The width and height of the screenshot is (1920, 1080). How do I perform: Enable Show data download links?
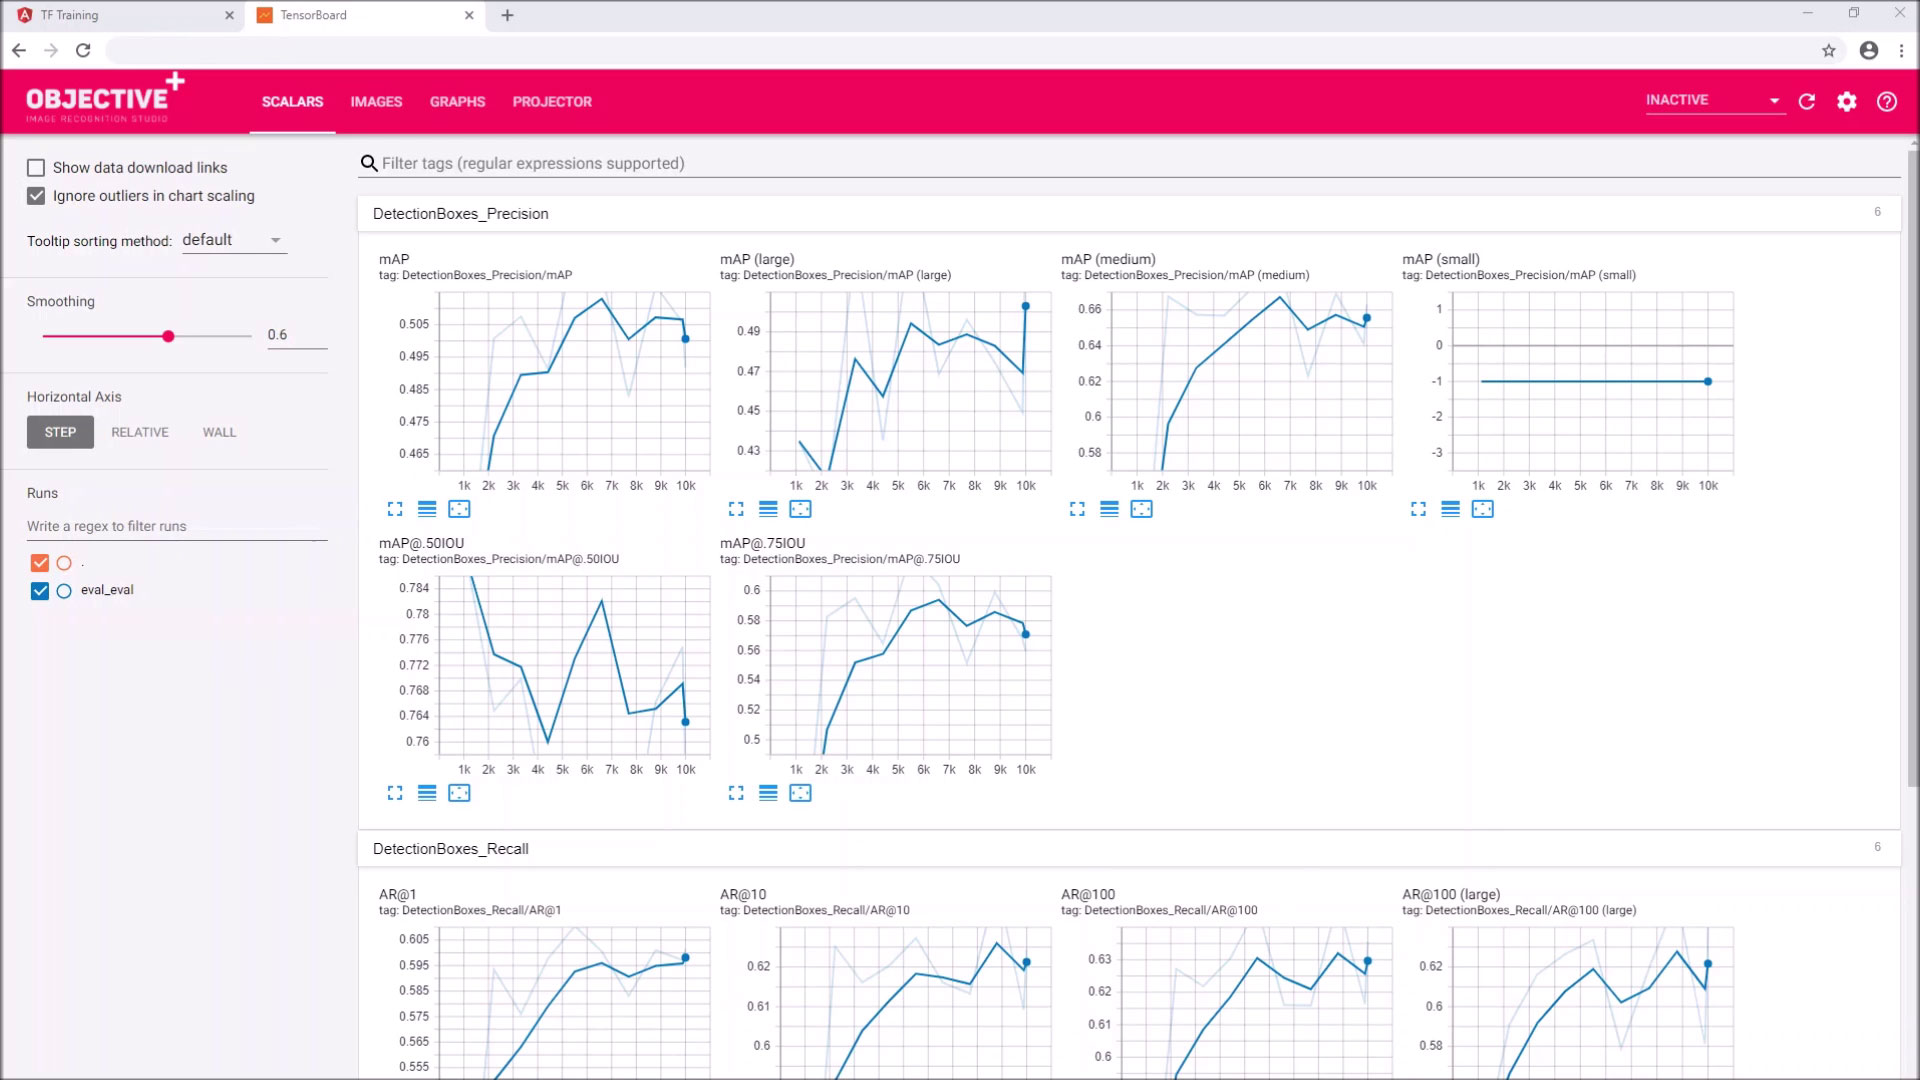click(x=36, y=168)
